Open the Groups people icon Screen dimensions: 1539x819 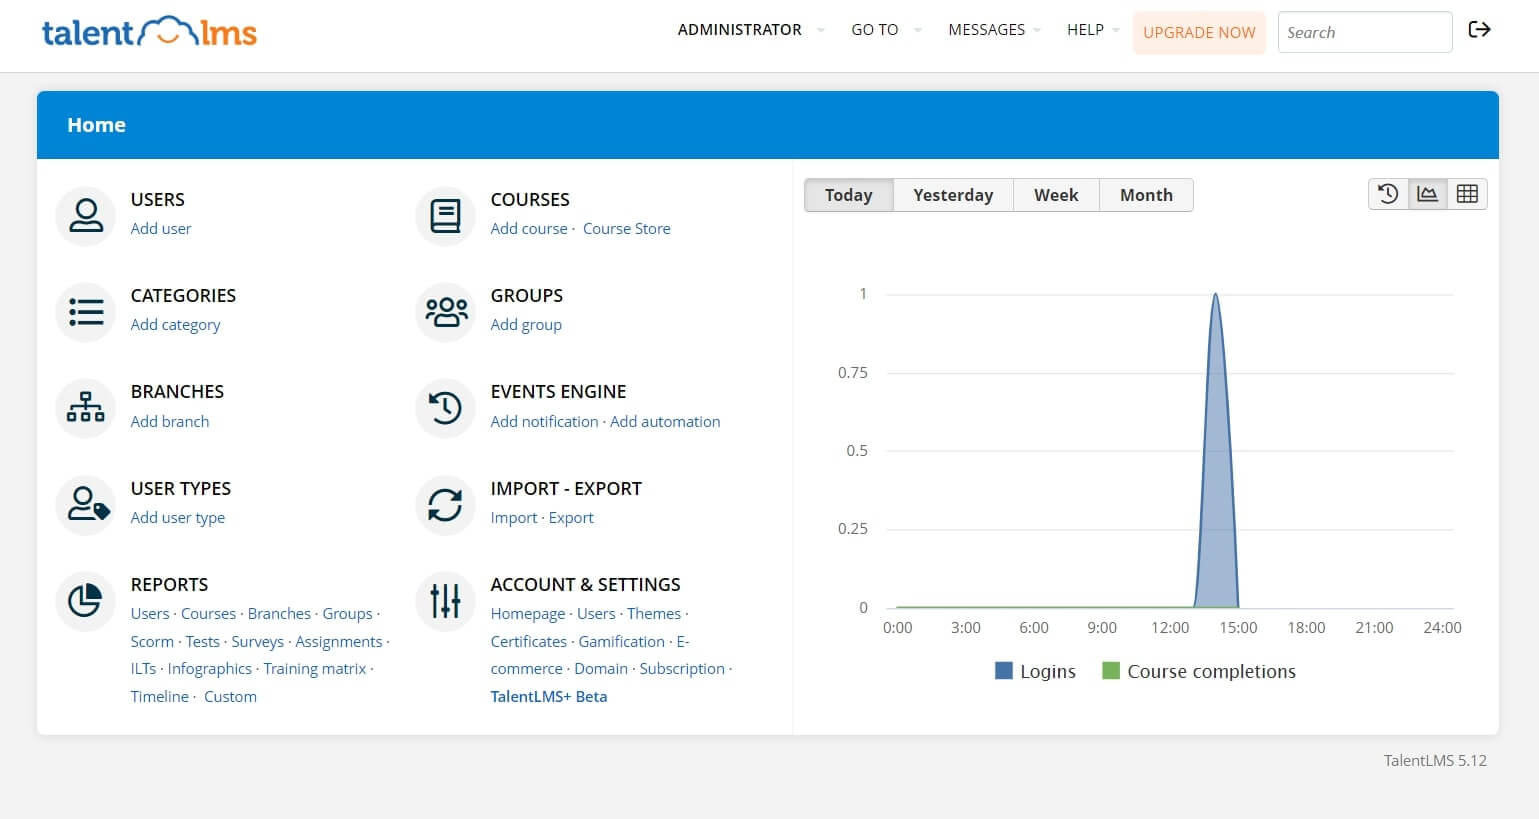coord(445,312)
